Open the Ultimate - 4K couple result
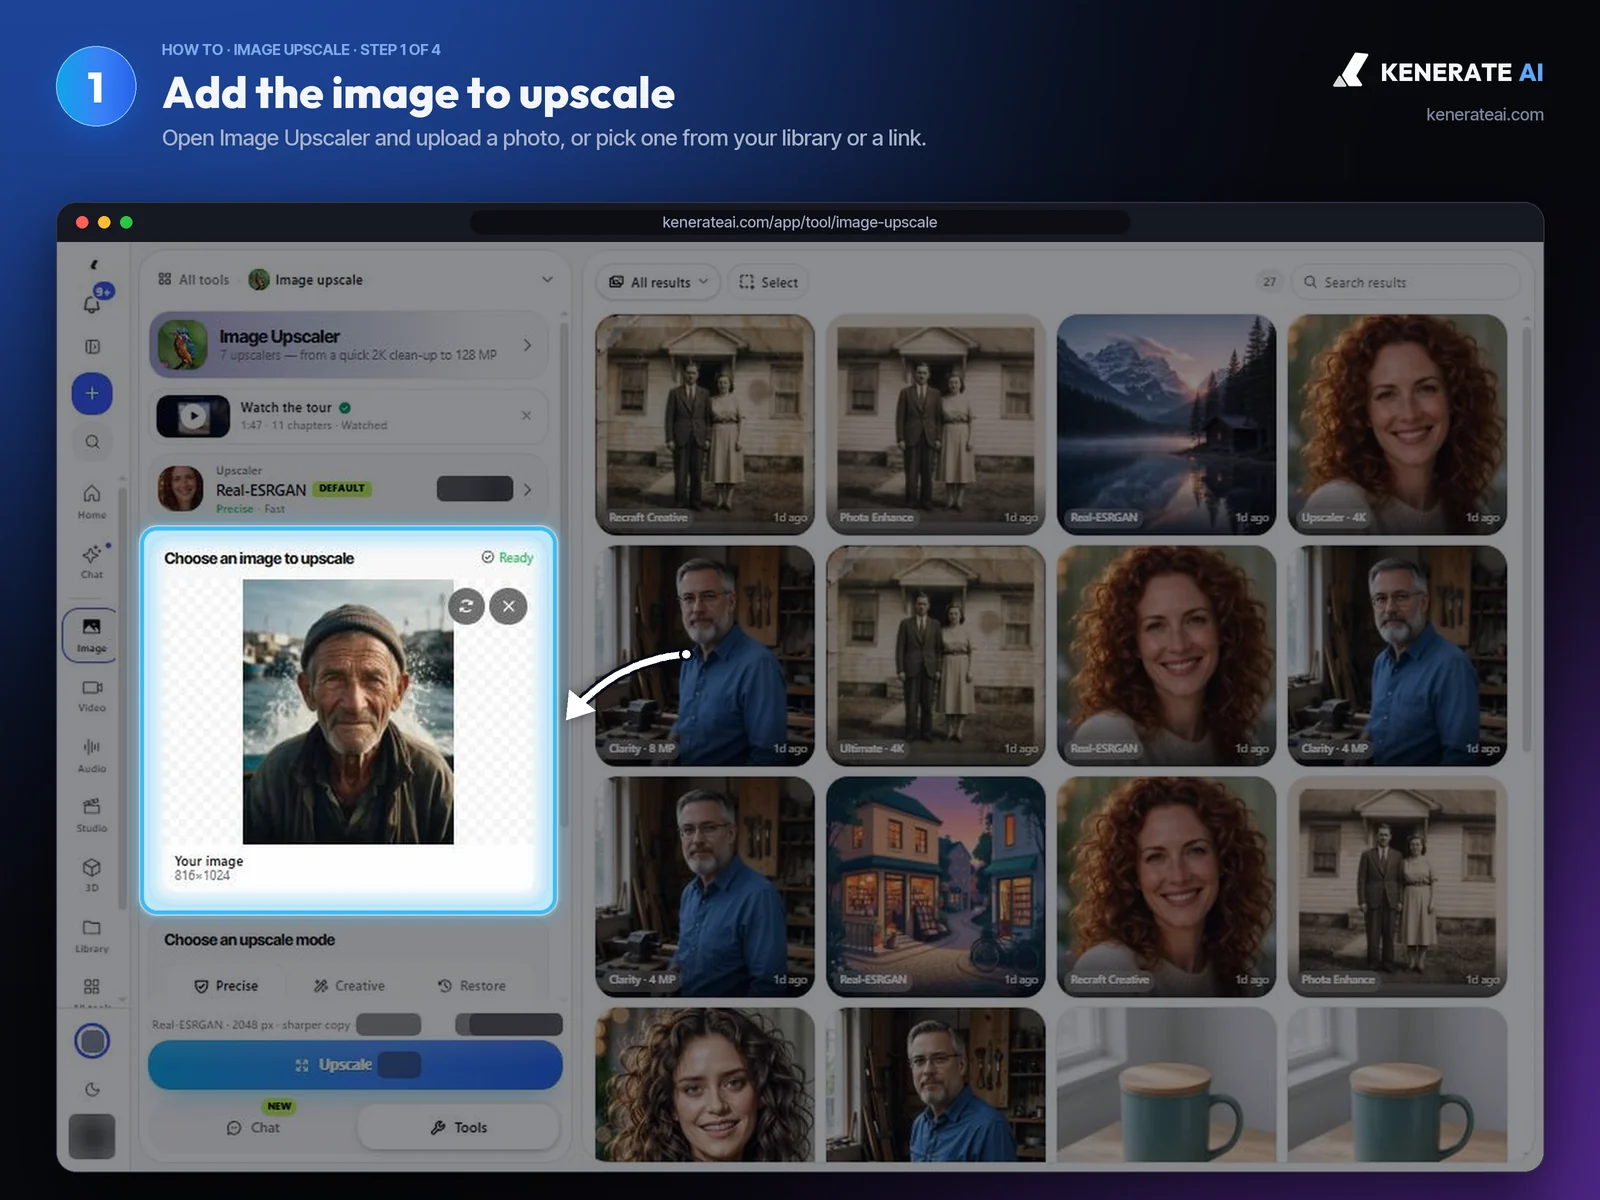The image size is (1600, 1200). 936,656
